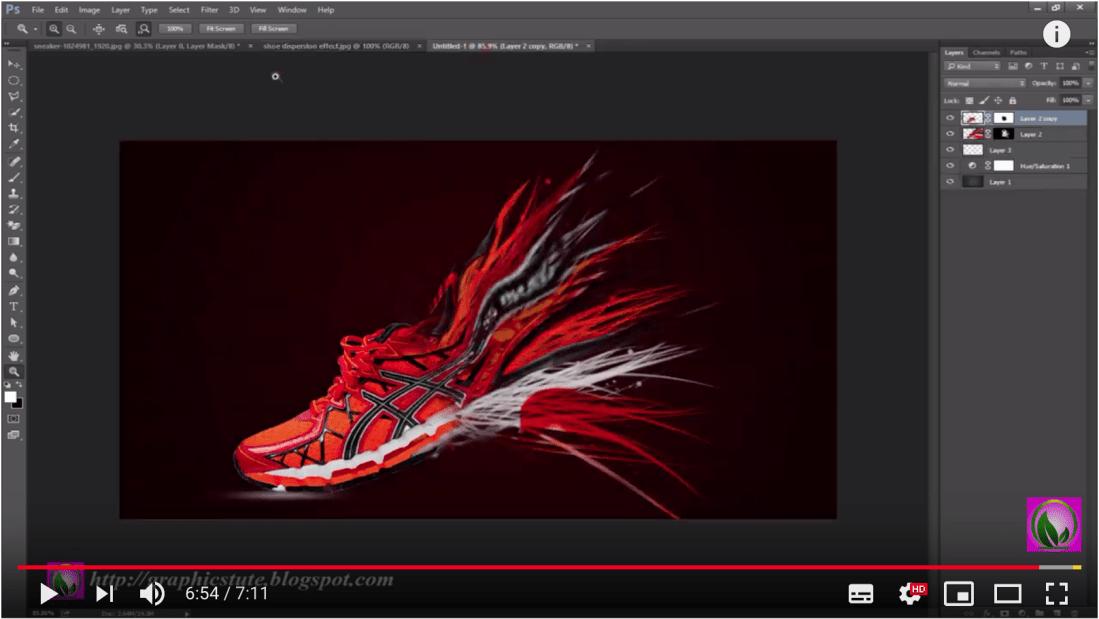
Task: Select the Move tool
Action: click(x=14, y=64)
